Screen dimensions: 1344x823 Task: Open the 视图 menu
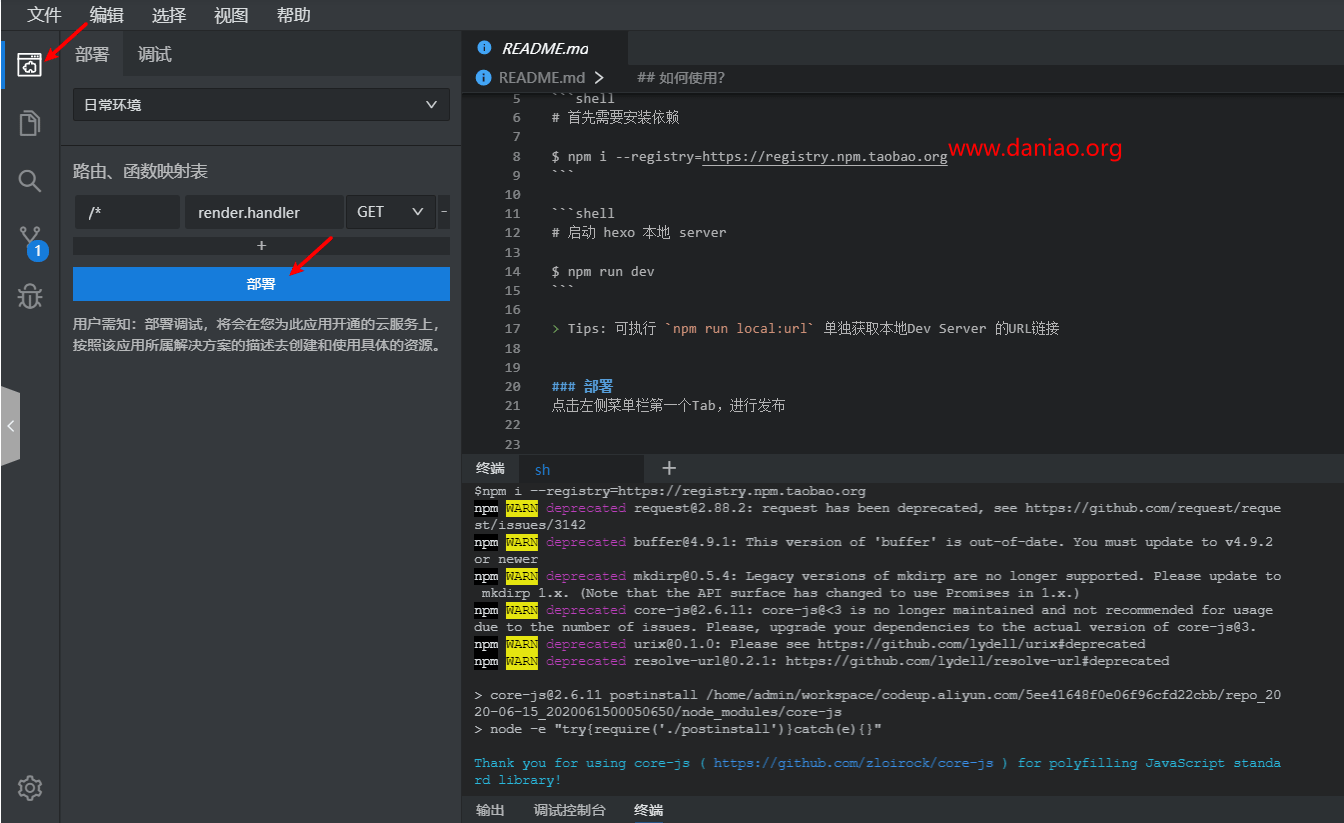pyautogui.click(x=231, y=15)
